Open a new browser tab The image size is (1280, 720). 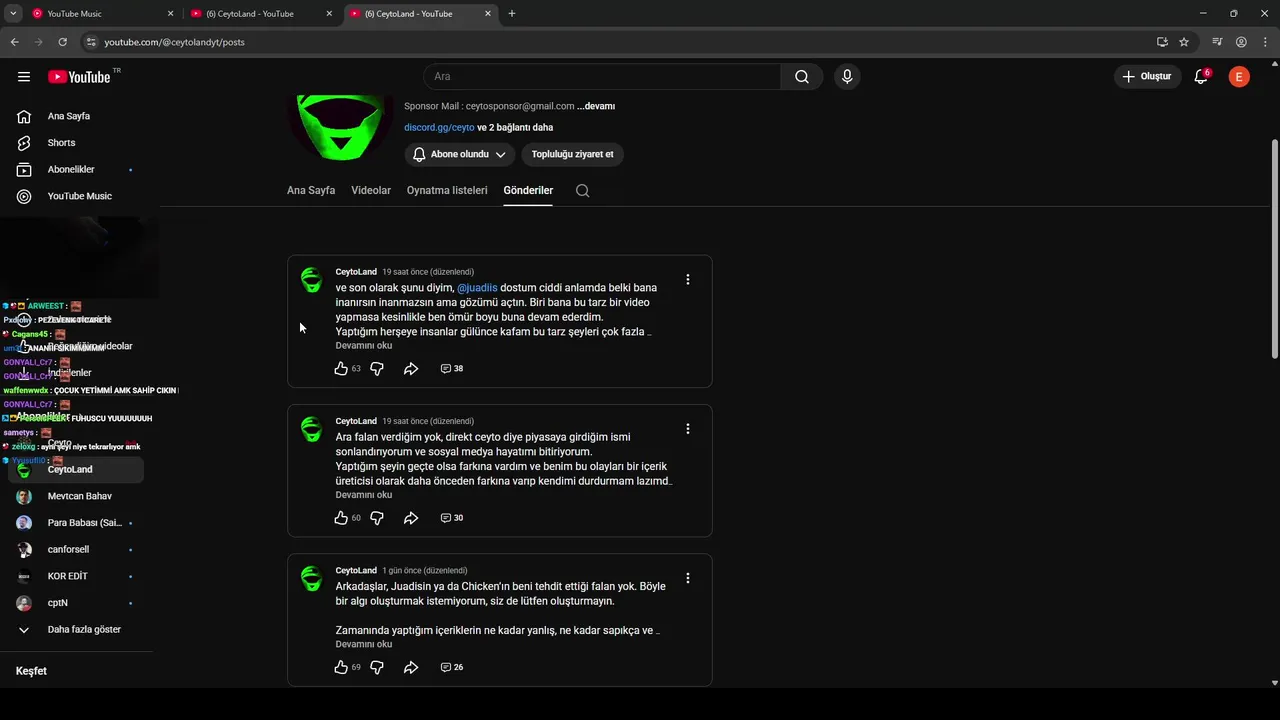point(512,14)
